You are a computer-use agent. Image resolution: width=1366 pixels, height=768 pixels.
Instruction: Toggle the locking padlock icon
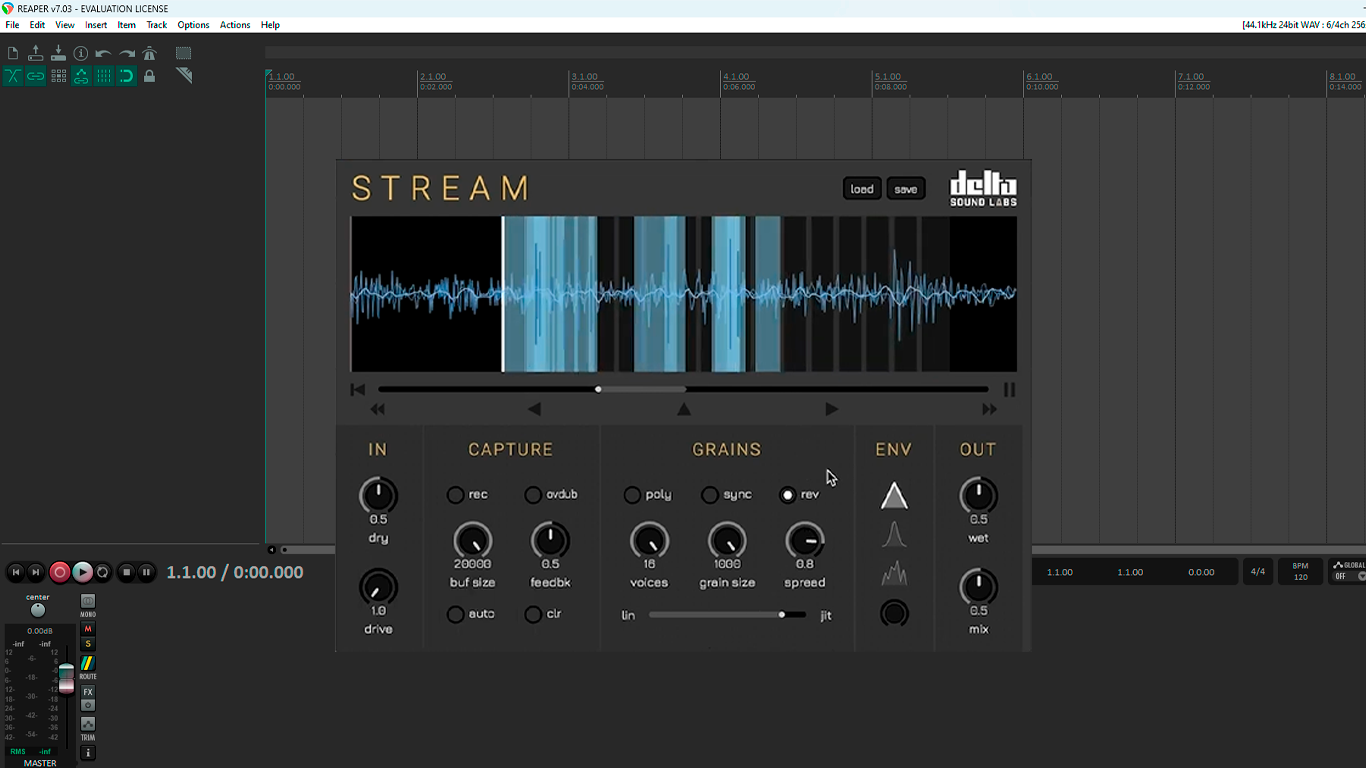click(150, 76)
